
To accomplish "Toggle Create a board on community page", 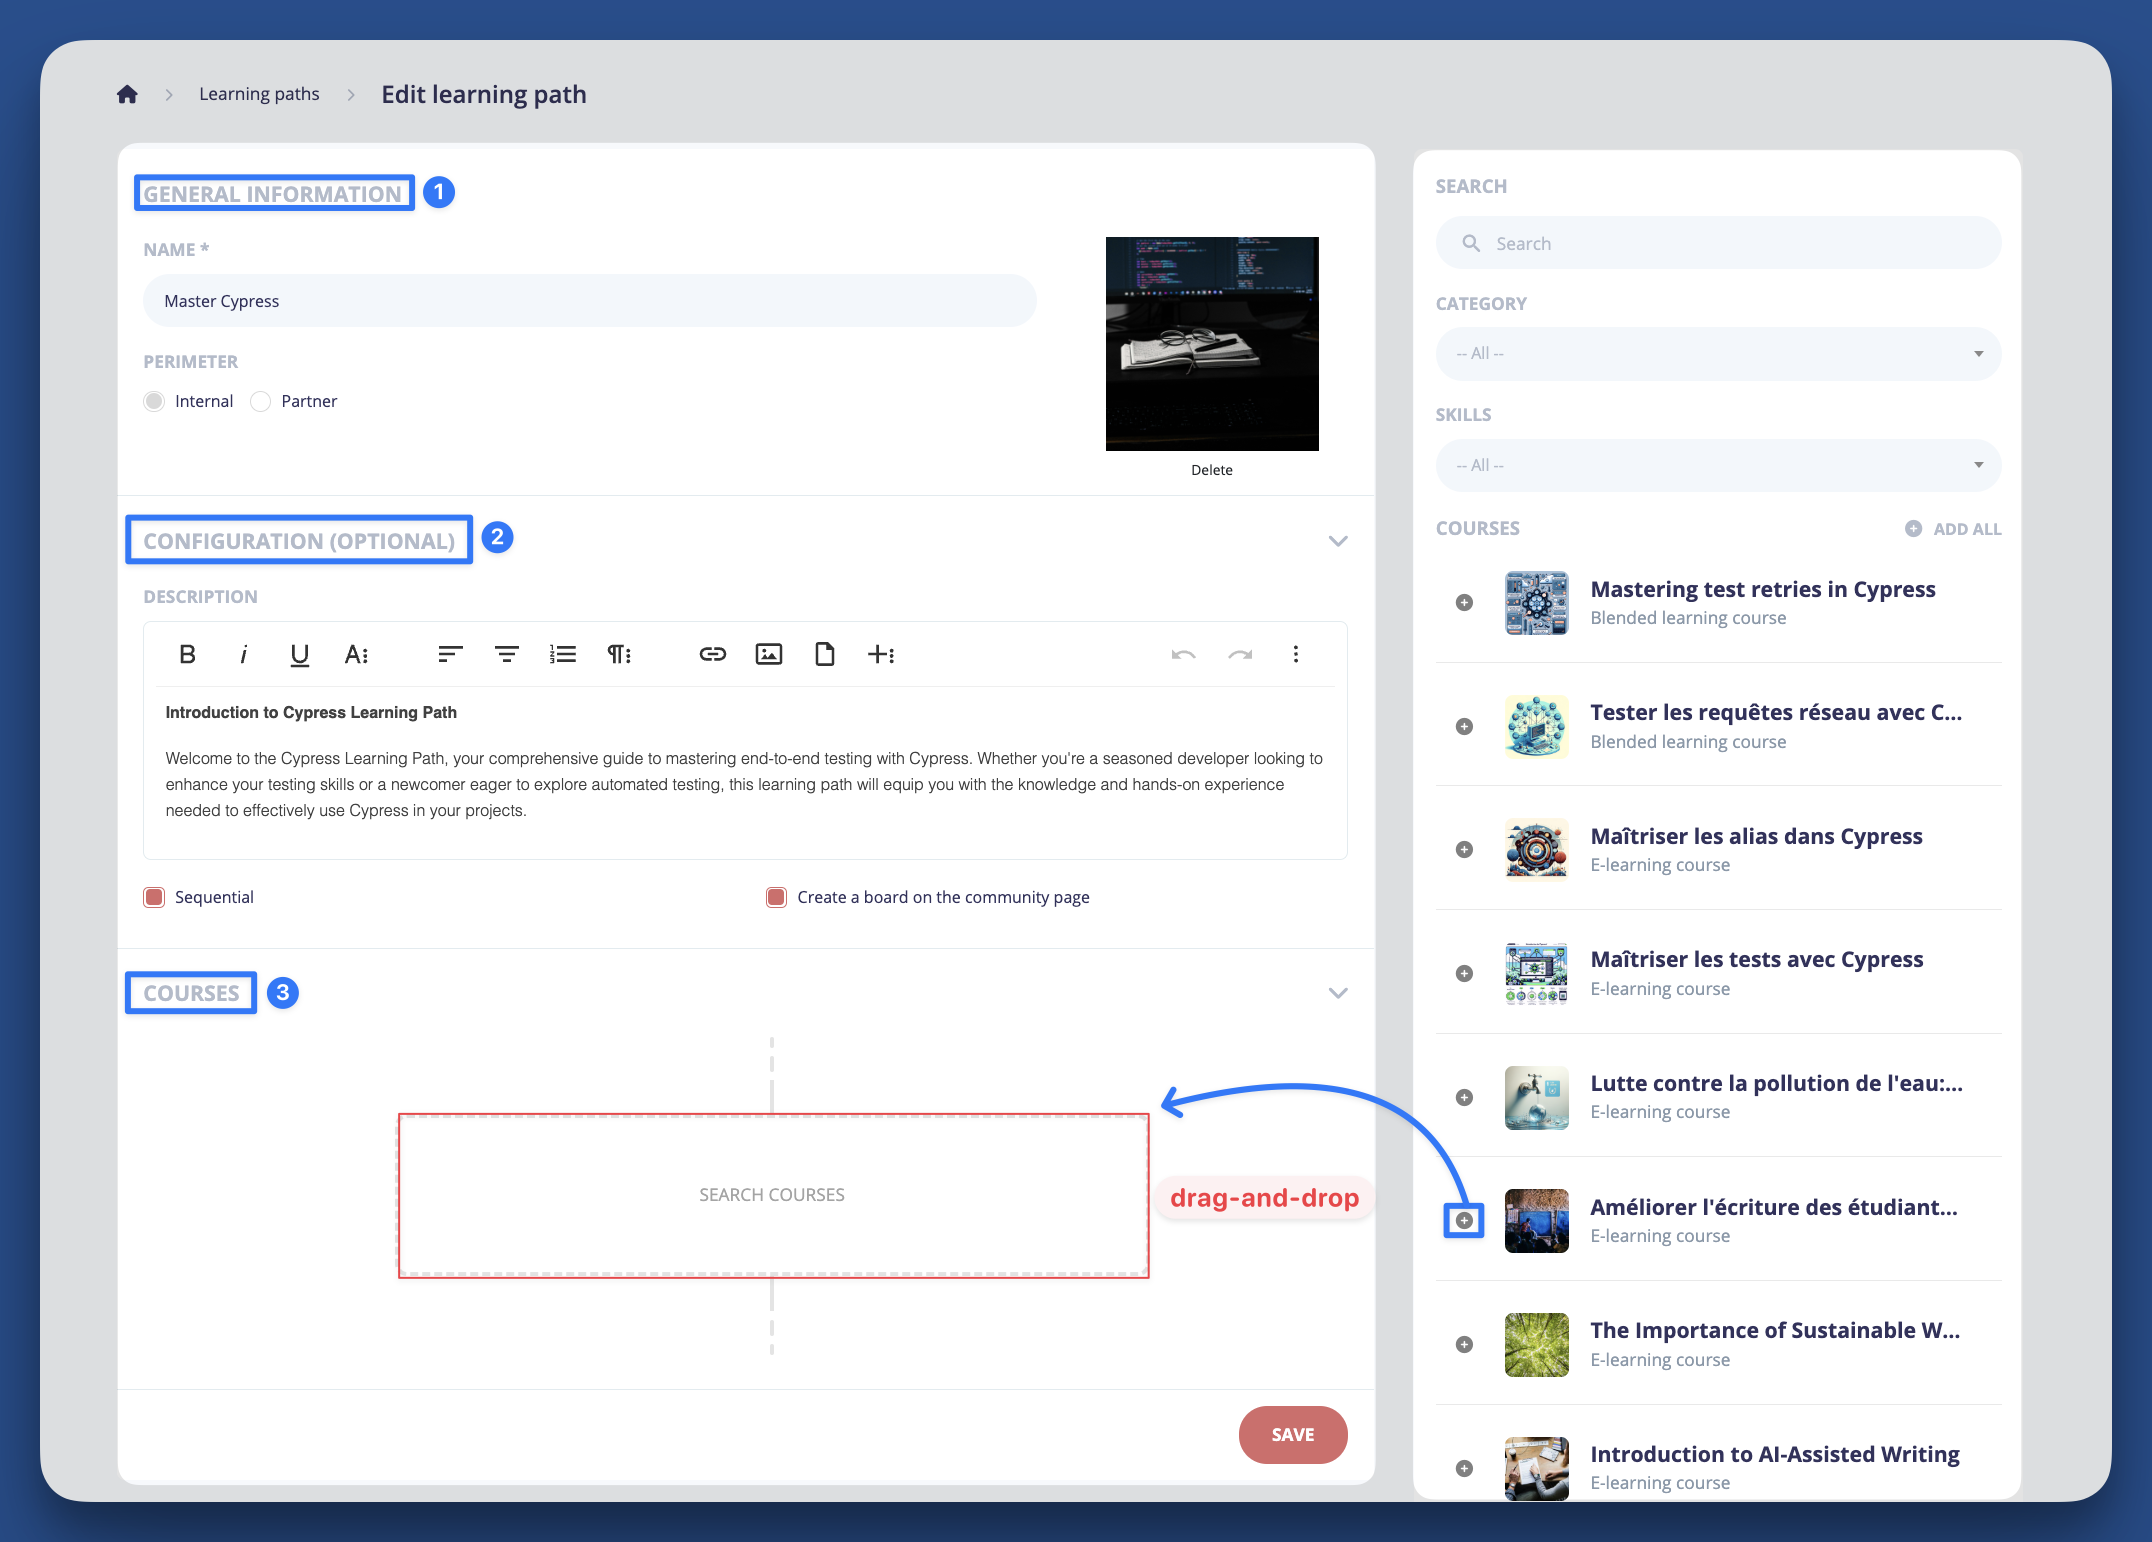I will pyautogui.click(x=776, y=897).
